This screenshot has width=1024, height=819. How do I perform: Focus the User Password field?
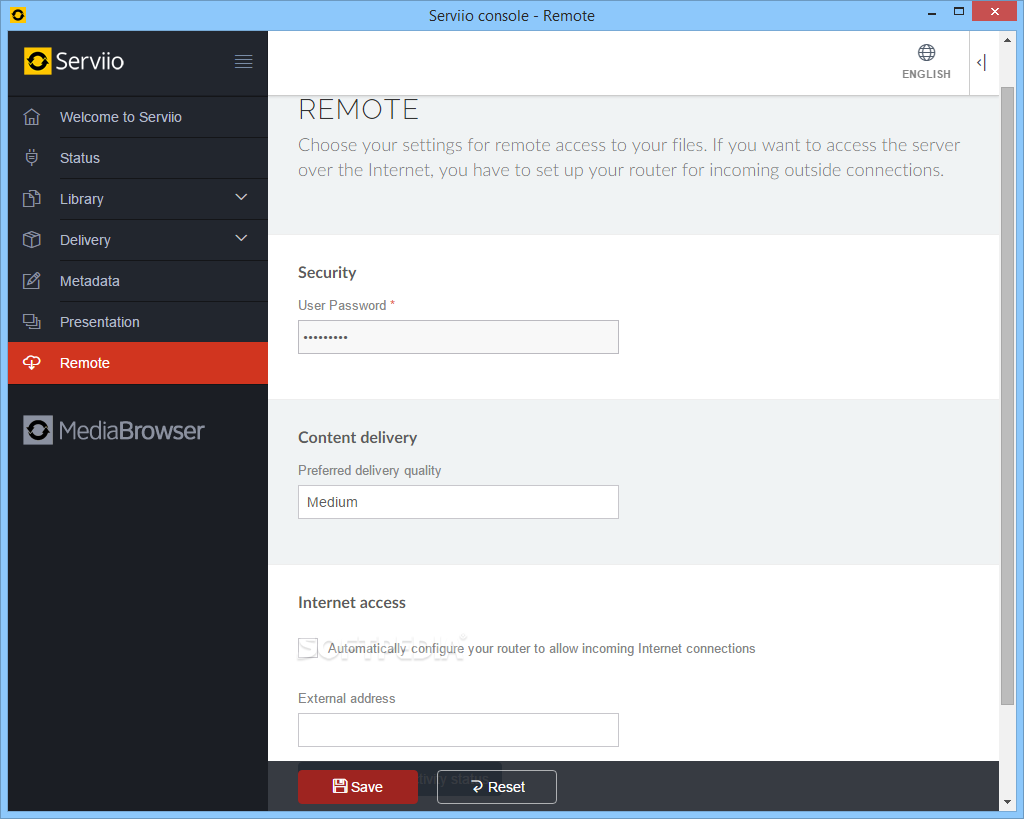click(458, 337)
